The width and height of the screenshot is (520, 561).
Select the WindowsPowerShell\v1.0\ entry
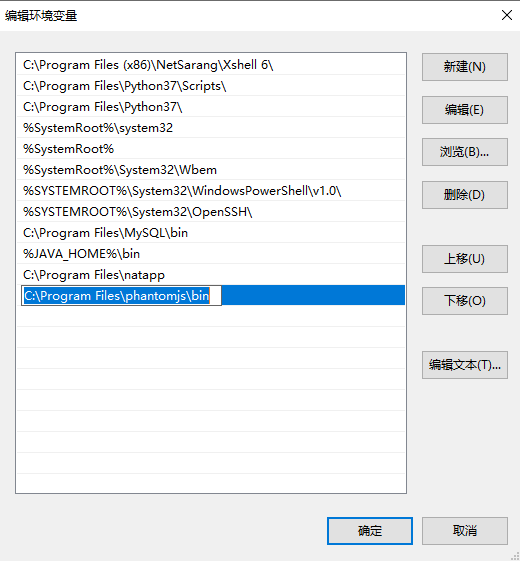tap(211, 191)
